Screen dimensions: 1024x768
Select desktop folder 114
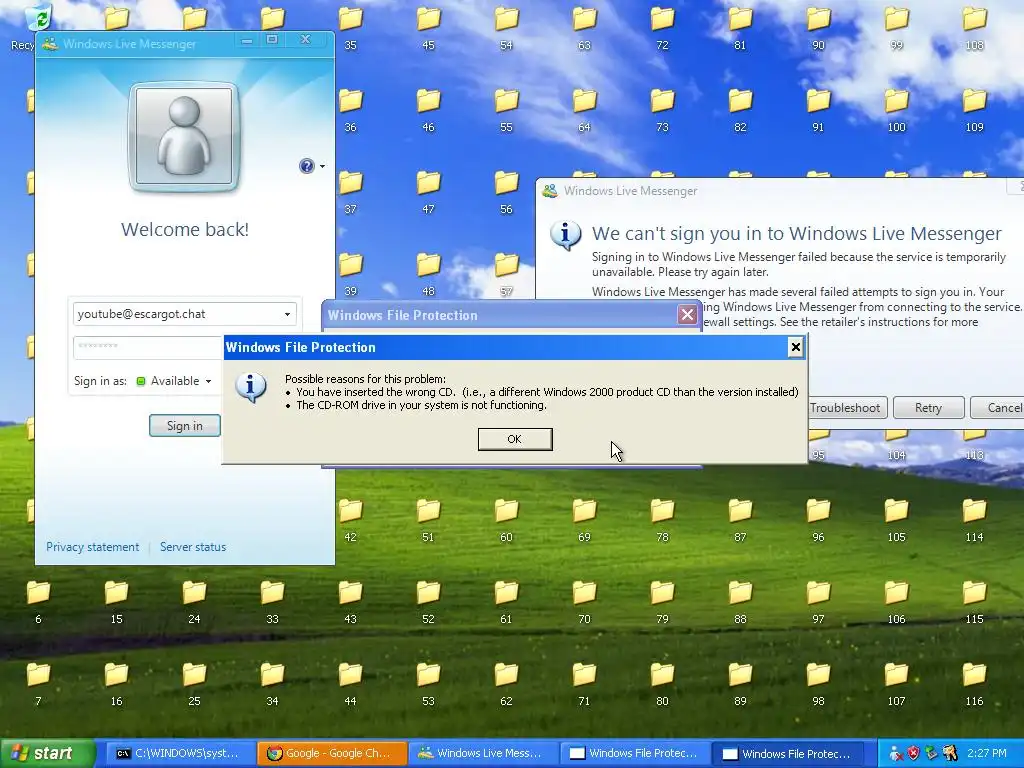[x=974, y=519]
